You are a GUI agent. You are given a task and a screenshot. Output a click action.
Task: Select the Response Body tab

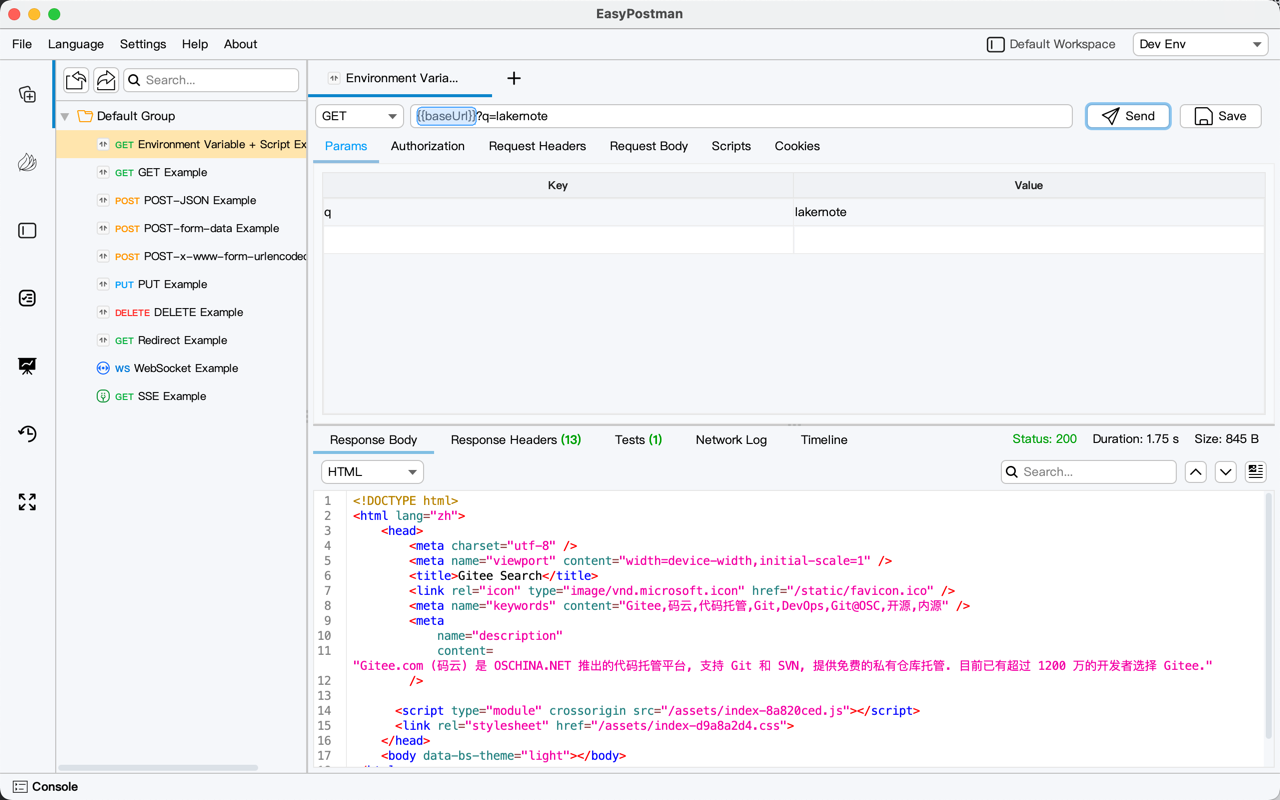374,440
